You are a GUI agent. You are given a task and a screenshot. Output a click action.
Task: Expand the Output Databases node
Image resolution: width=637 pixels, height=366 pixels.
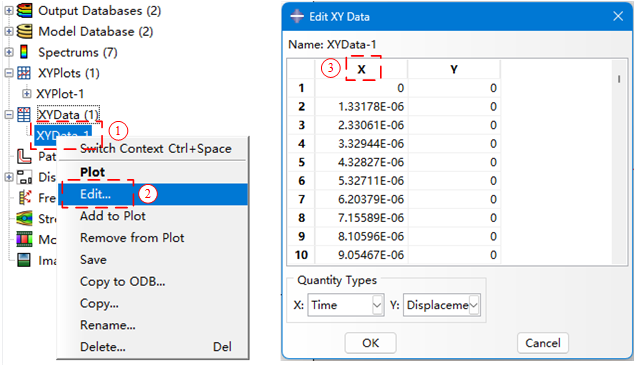[x=9, y=11]
